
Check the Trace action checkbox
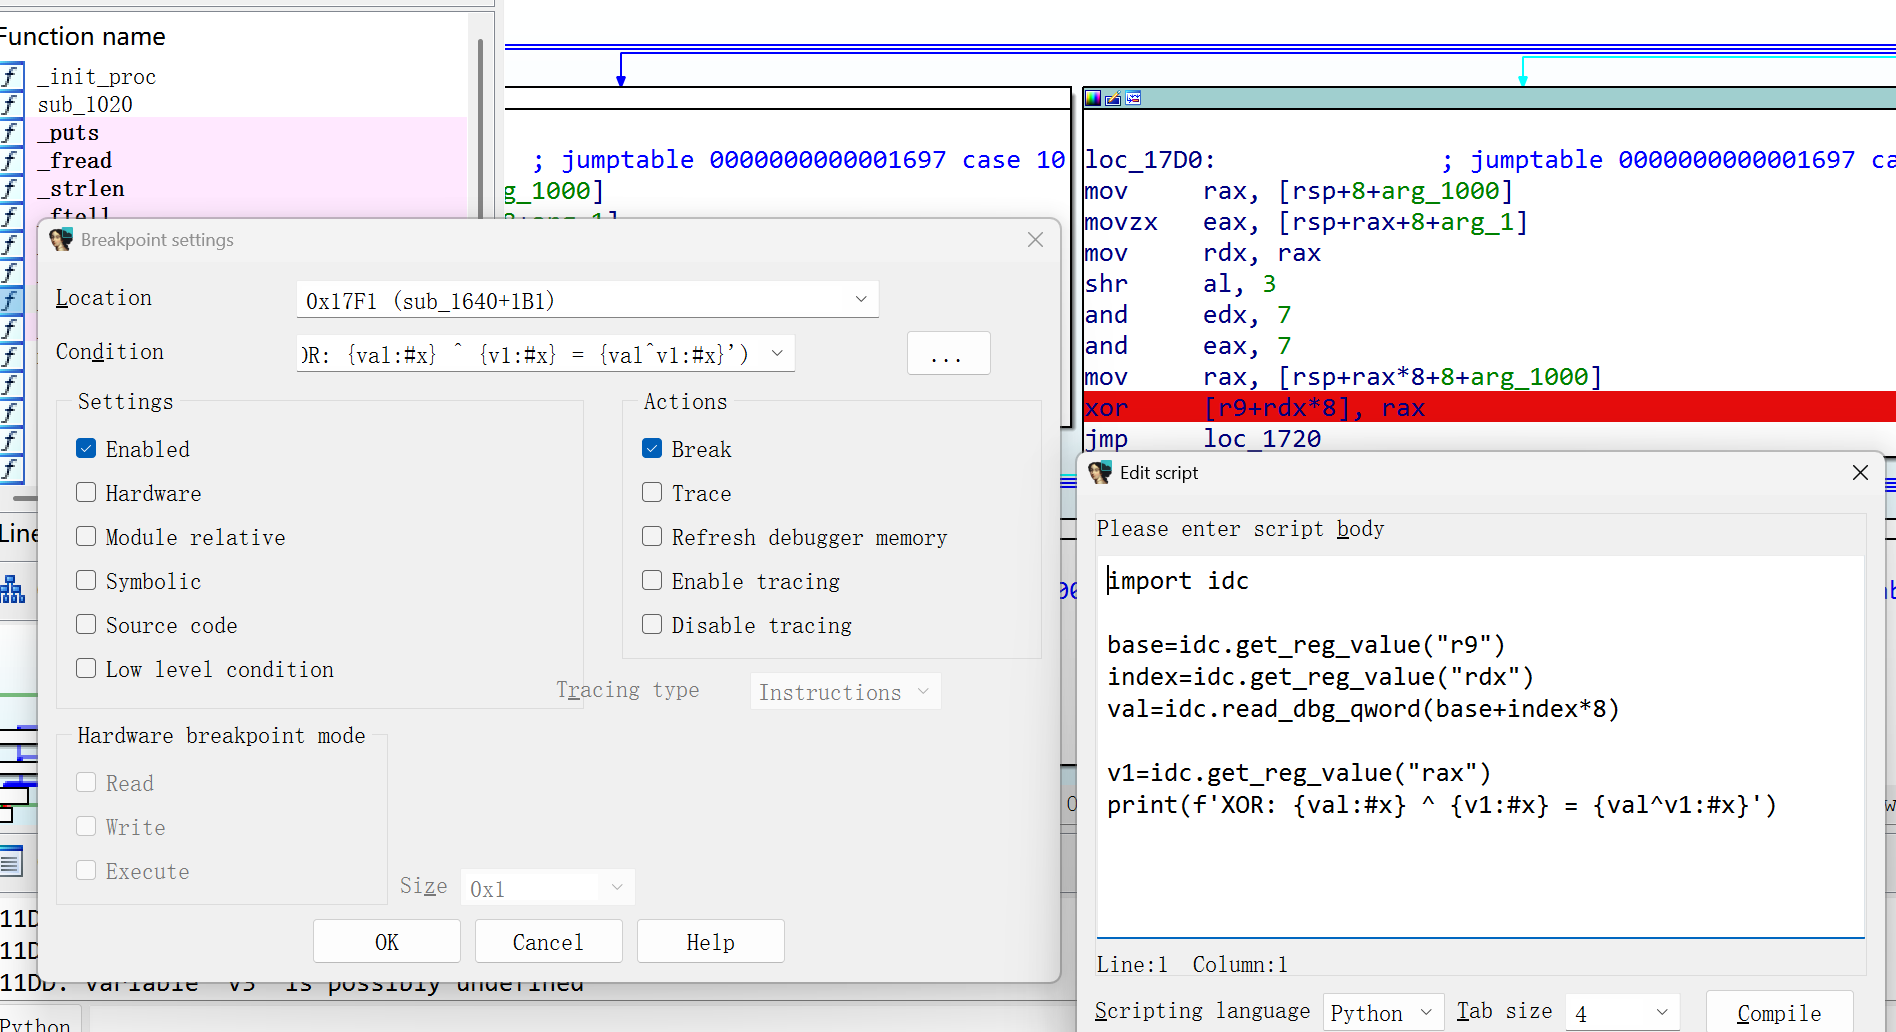(652, 493)
